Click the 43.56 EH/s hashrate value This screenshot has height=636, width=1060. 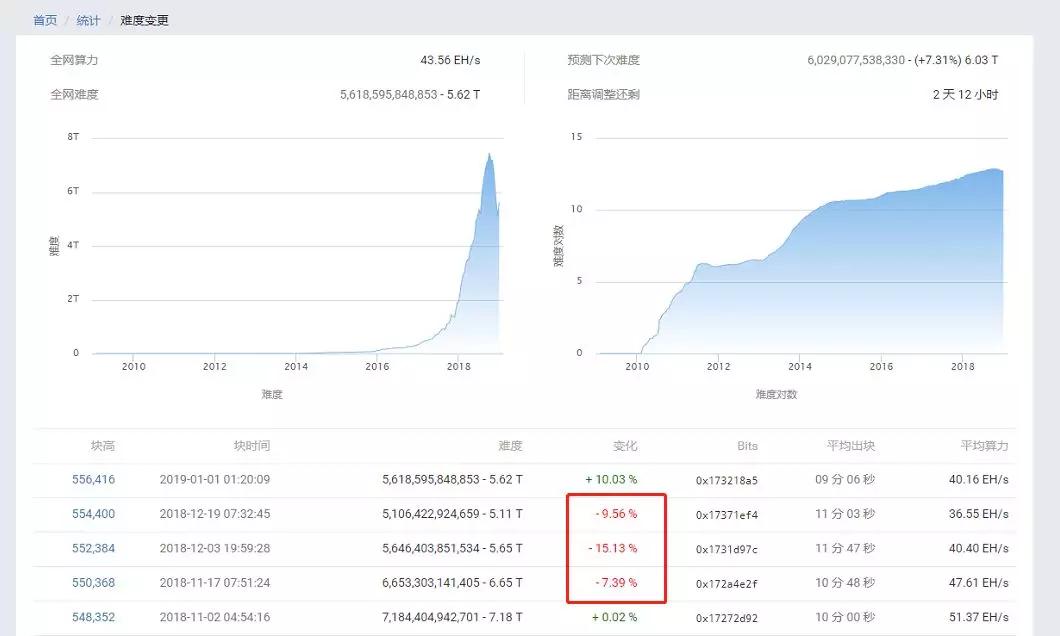point(450,60)
